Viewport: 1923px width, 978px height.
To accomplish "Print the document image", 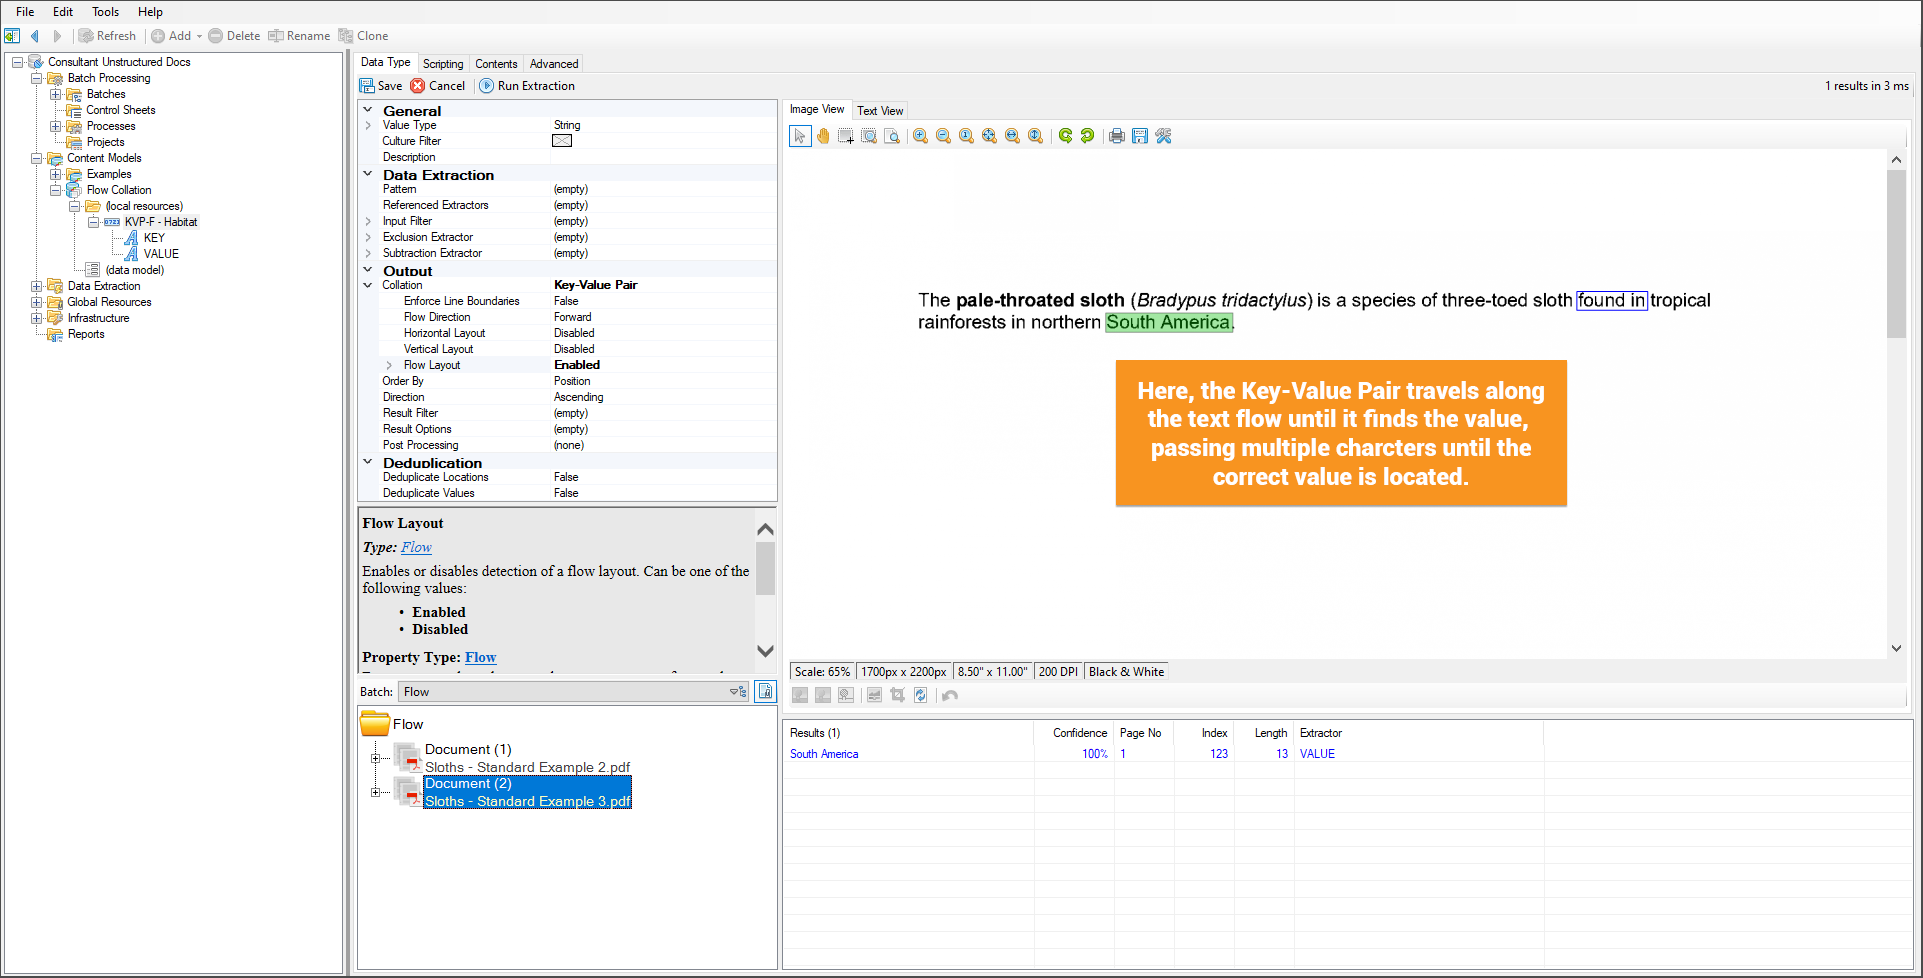I will tap(1116, 136).
